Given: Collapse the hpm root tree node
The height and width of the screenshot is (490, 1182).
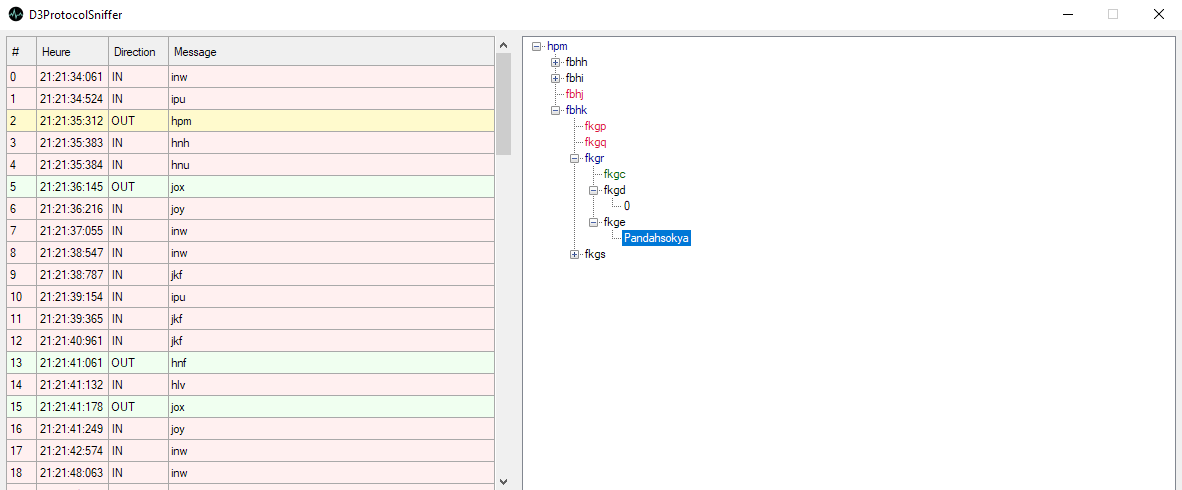Looking at the screenshot, I should 537,46.
